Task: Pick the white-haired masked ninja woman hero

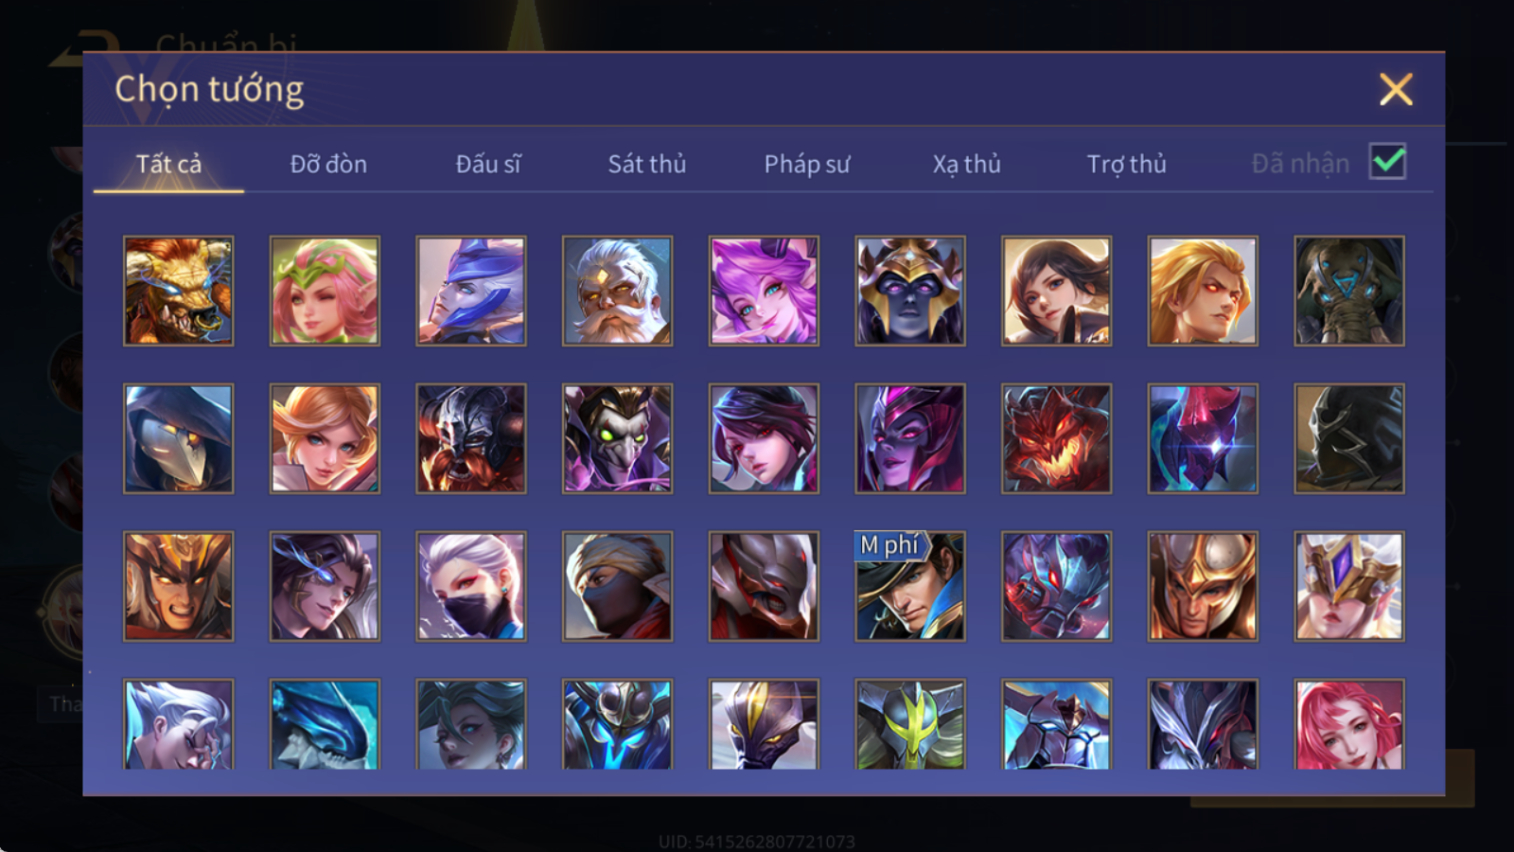Action: click(471, 586)
